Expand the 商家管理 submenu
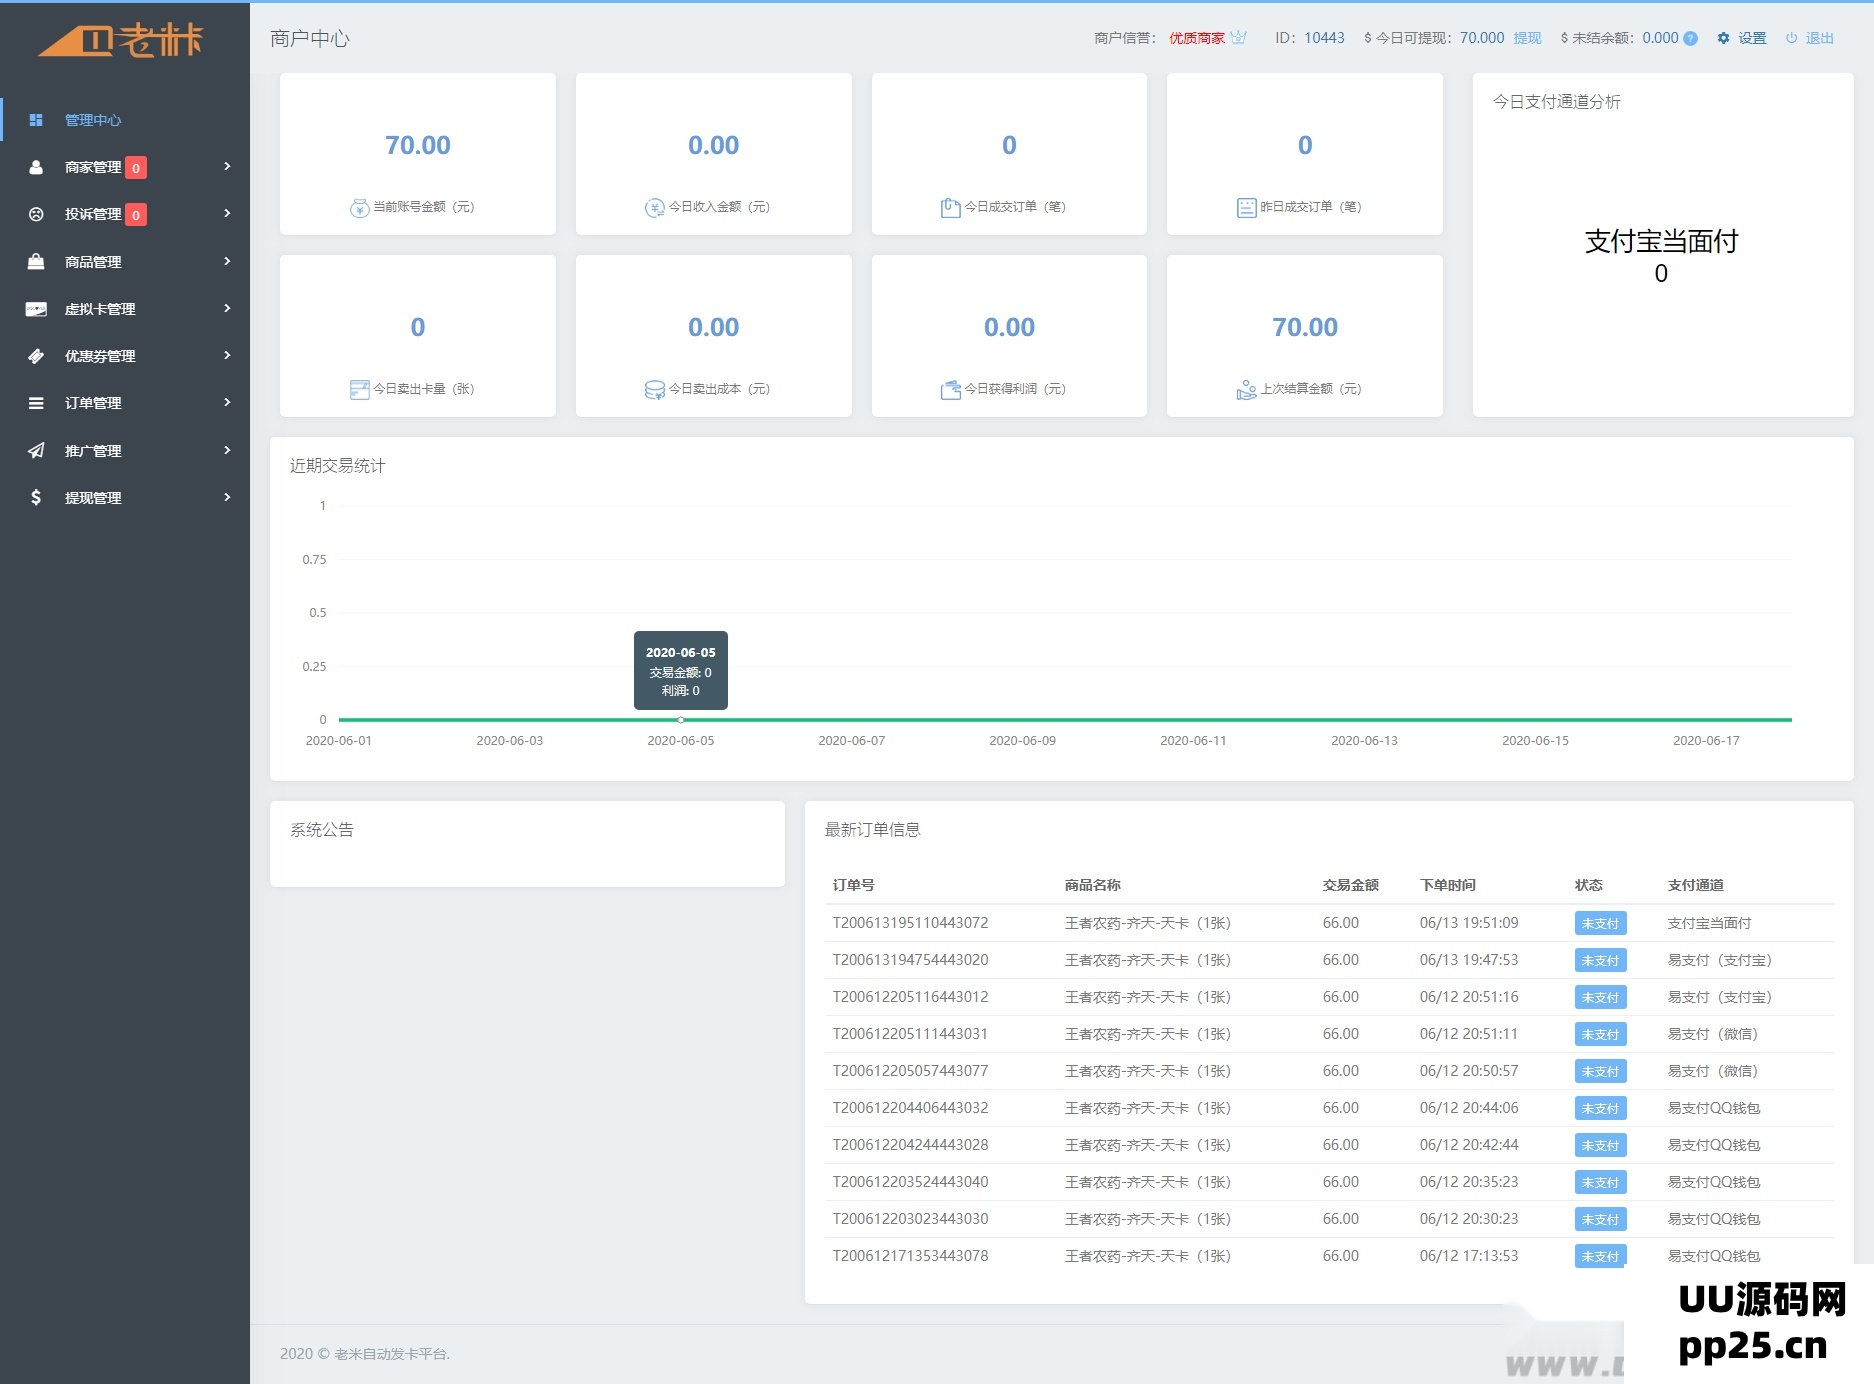 (x=228, y=167)
